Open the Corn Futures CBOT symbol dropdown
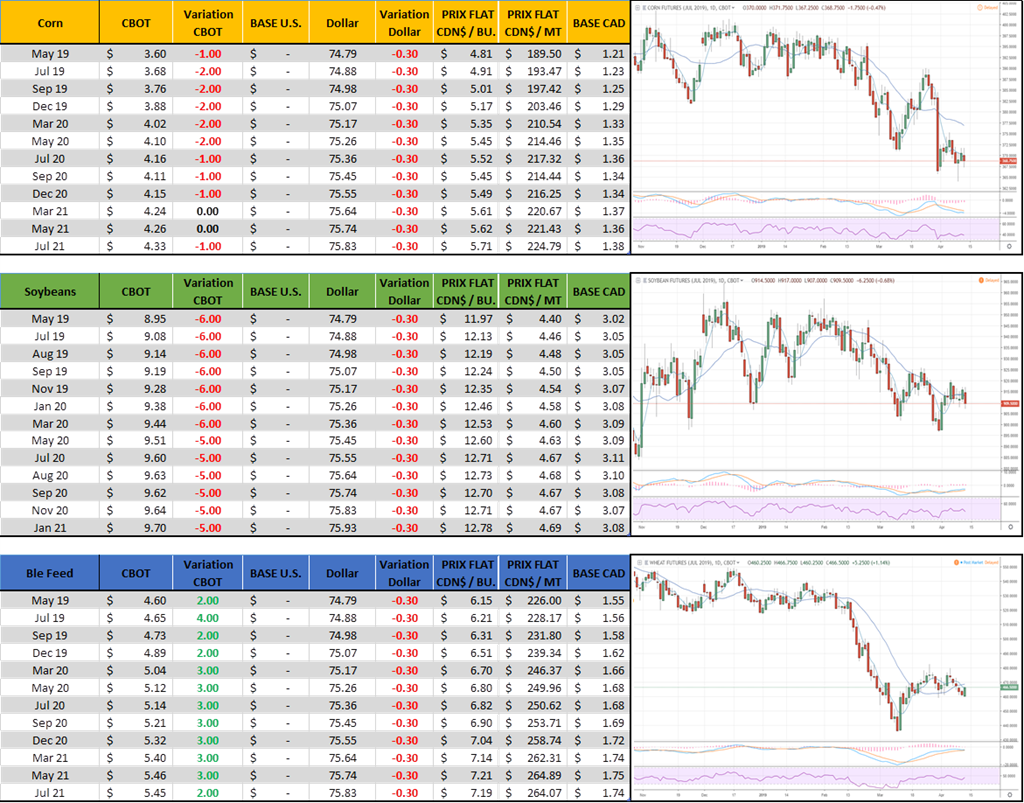The width and height of the screenshot is (1024, 803). point(733,7)
